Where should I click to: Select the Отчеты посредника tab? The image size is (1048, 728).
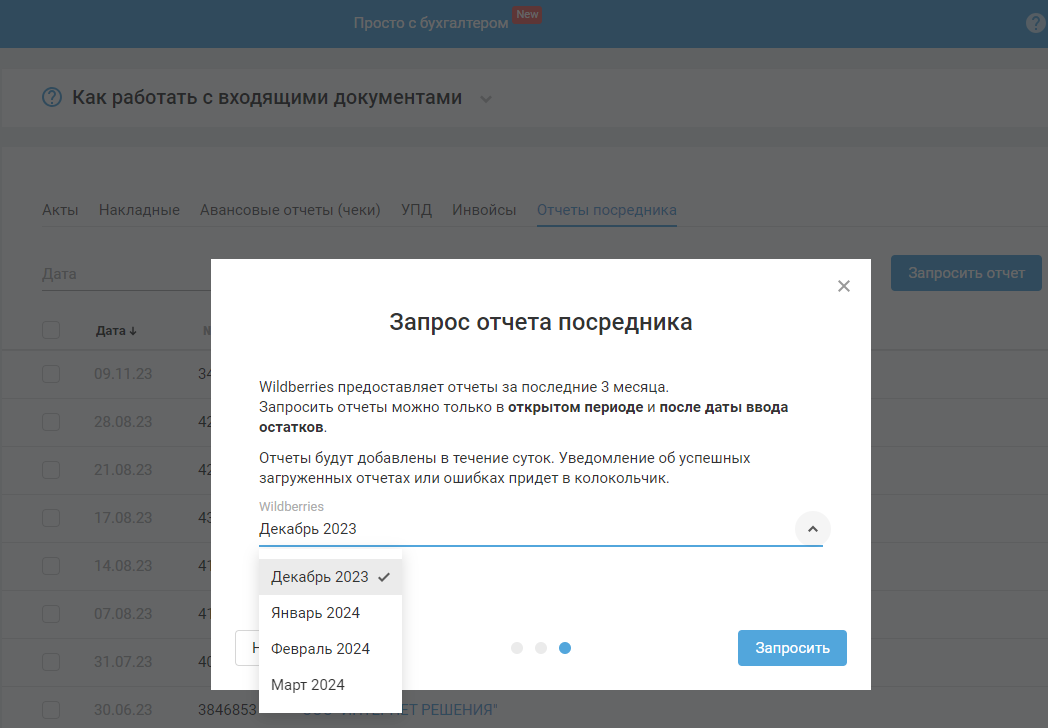[607, 210]
